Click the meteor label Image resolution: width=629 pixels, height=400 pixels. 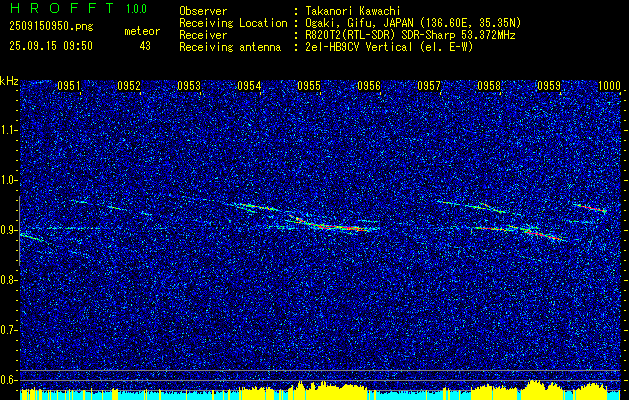[142, 31]
